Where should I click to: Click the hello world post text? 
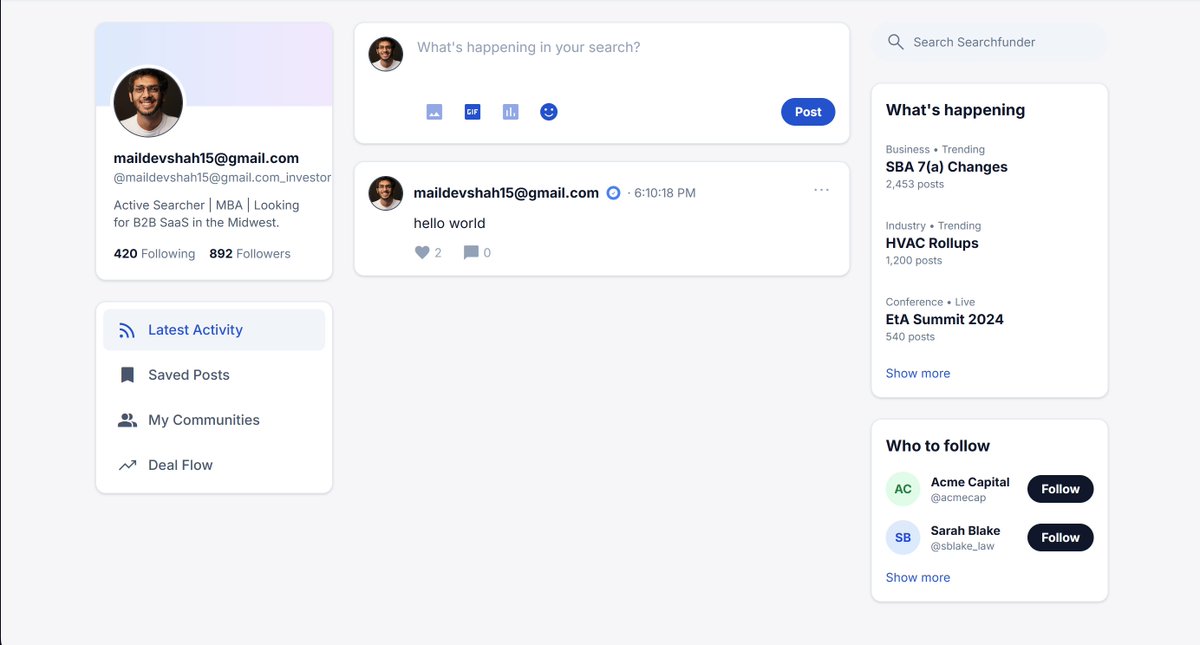(x=449, y=223)
